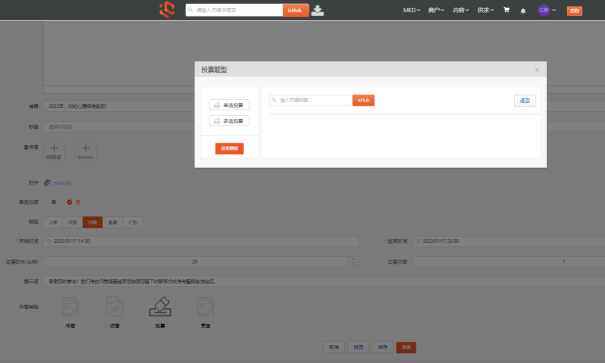Screen dimensions: 605x363
Task: Select the highlighted orange type tab
Action: 93,222
